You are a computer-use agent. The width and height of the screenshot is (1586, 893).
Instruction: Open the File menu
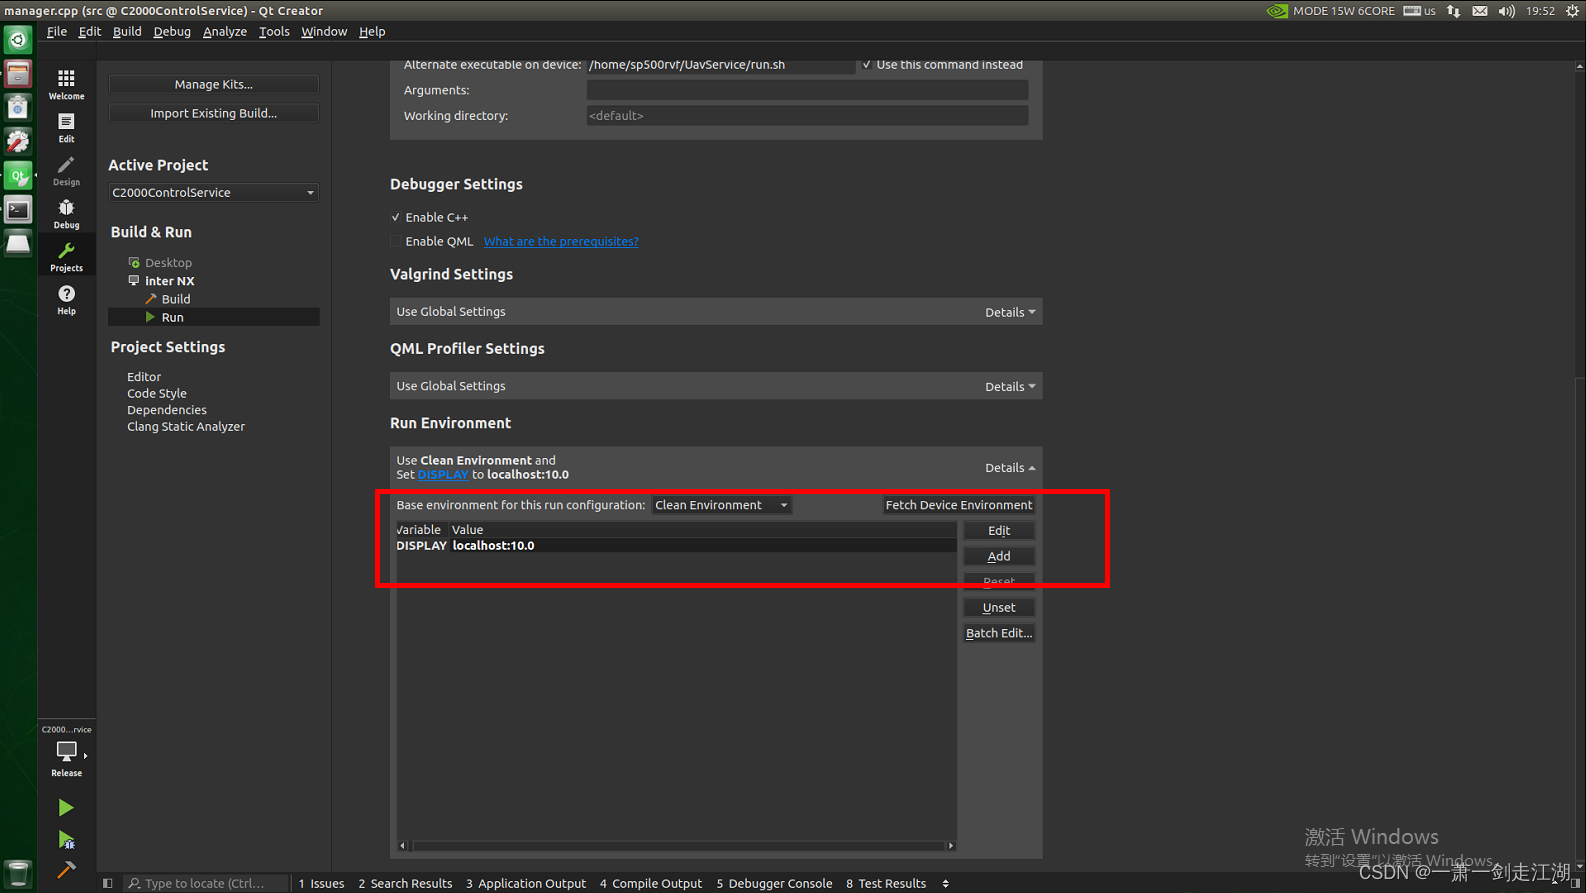pyautogui.click(x=57, y=31)
